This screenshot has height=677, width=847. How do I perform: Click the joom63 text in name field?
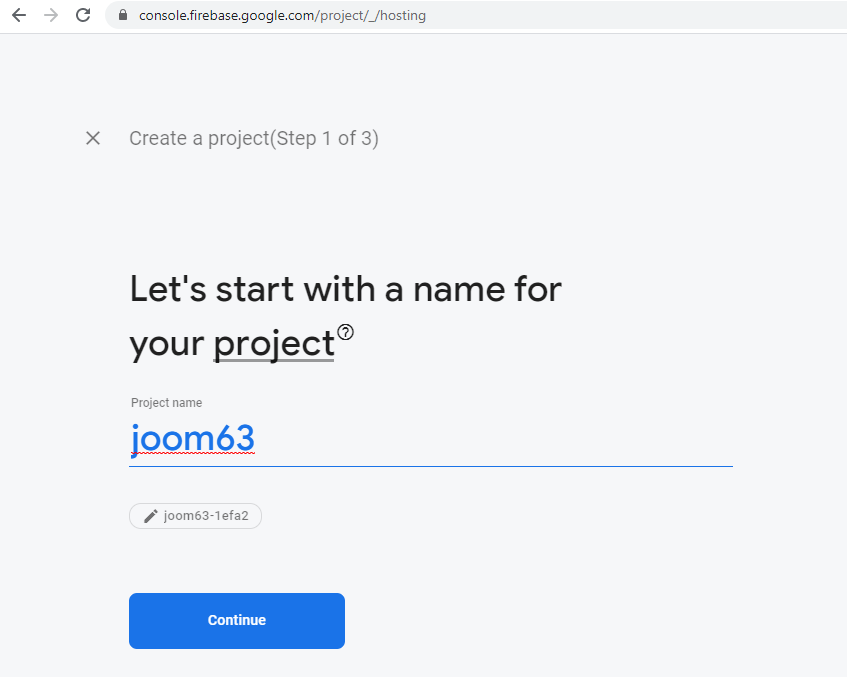click(192, 439)
